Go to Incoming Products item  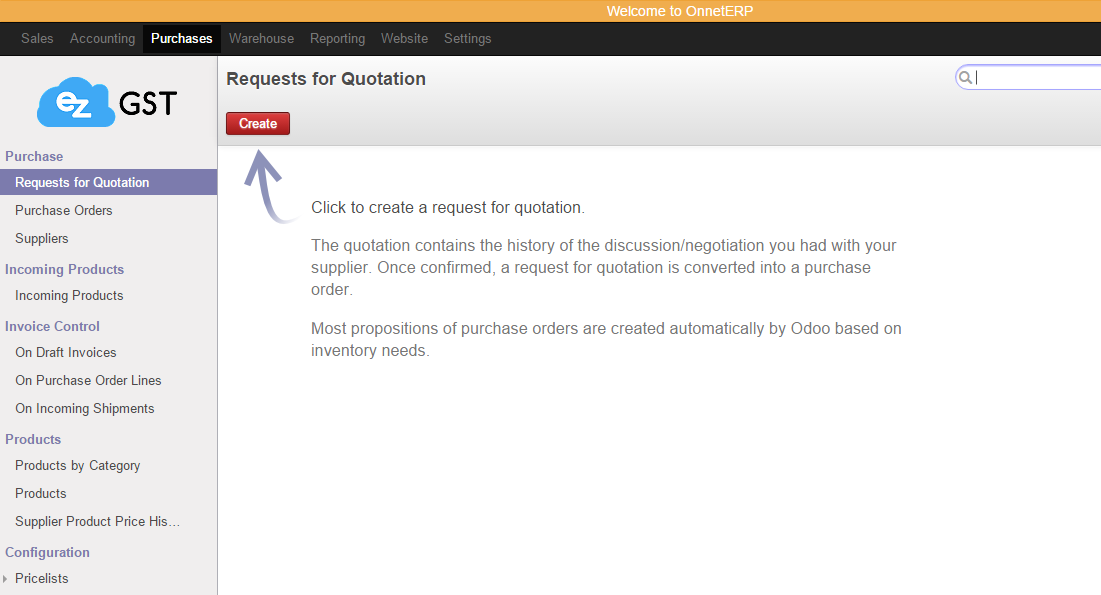69,296
